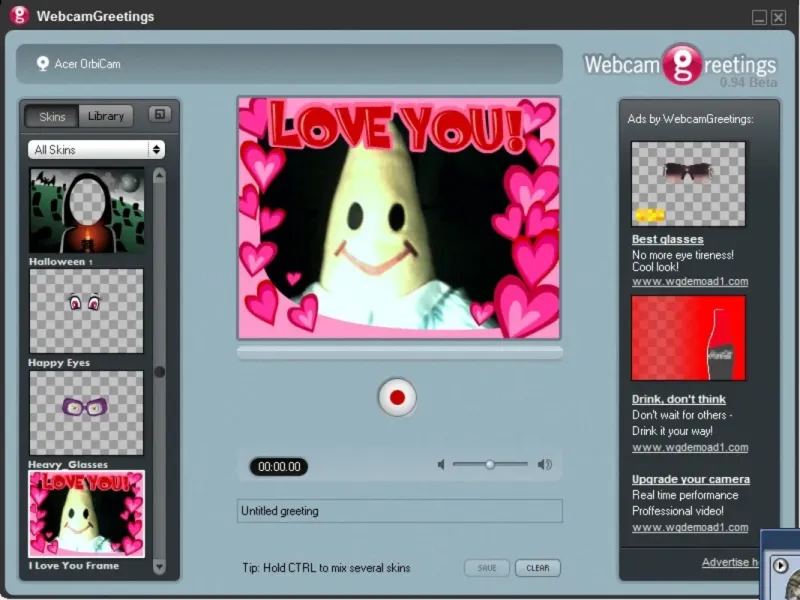The image size is (800, 600).
Task: Click the webcam icon beside Acer OrbiCam
Action: pyautogui.click(x=43, y=64)
